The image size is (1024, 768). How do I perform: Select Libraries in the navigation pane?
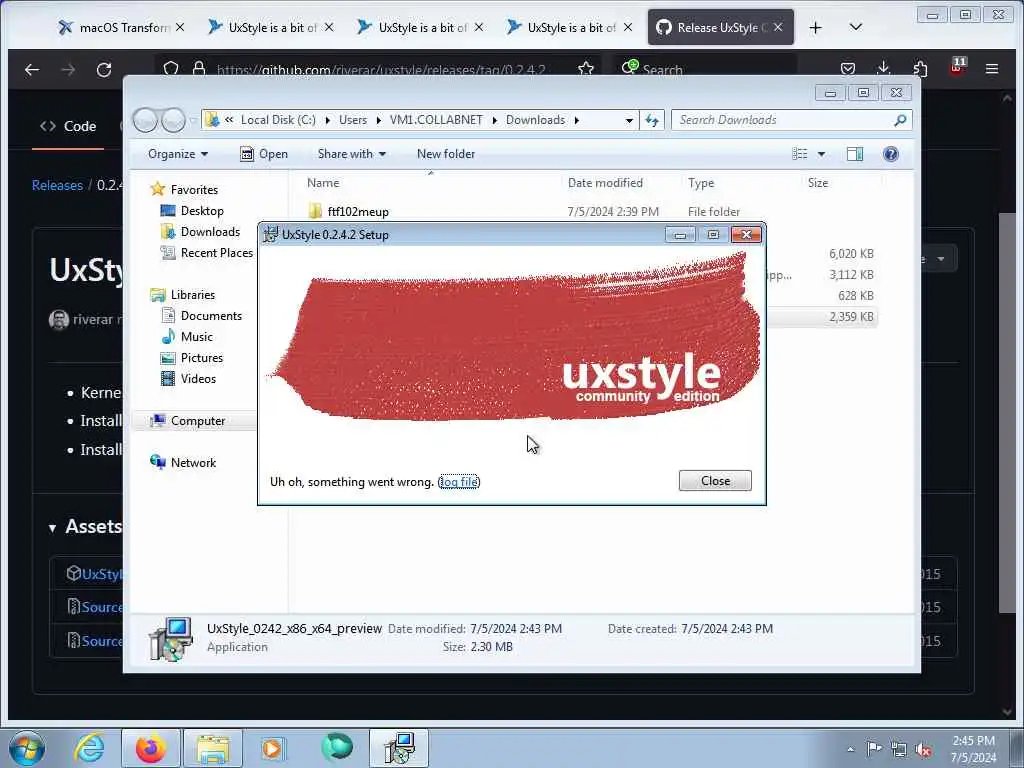point(193,295)
